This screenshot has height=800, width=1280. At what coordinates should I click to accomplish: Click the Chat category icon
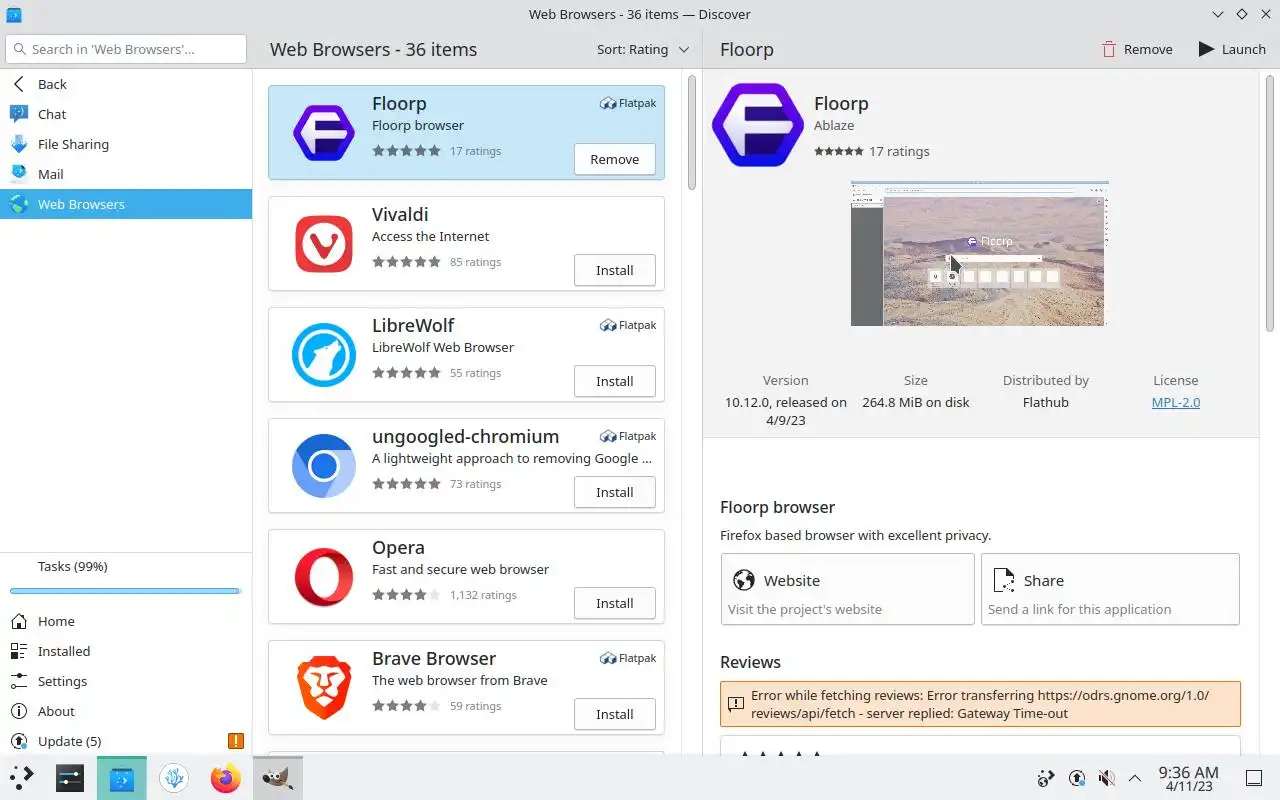click(18, 114)
